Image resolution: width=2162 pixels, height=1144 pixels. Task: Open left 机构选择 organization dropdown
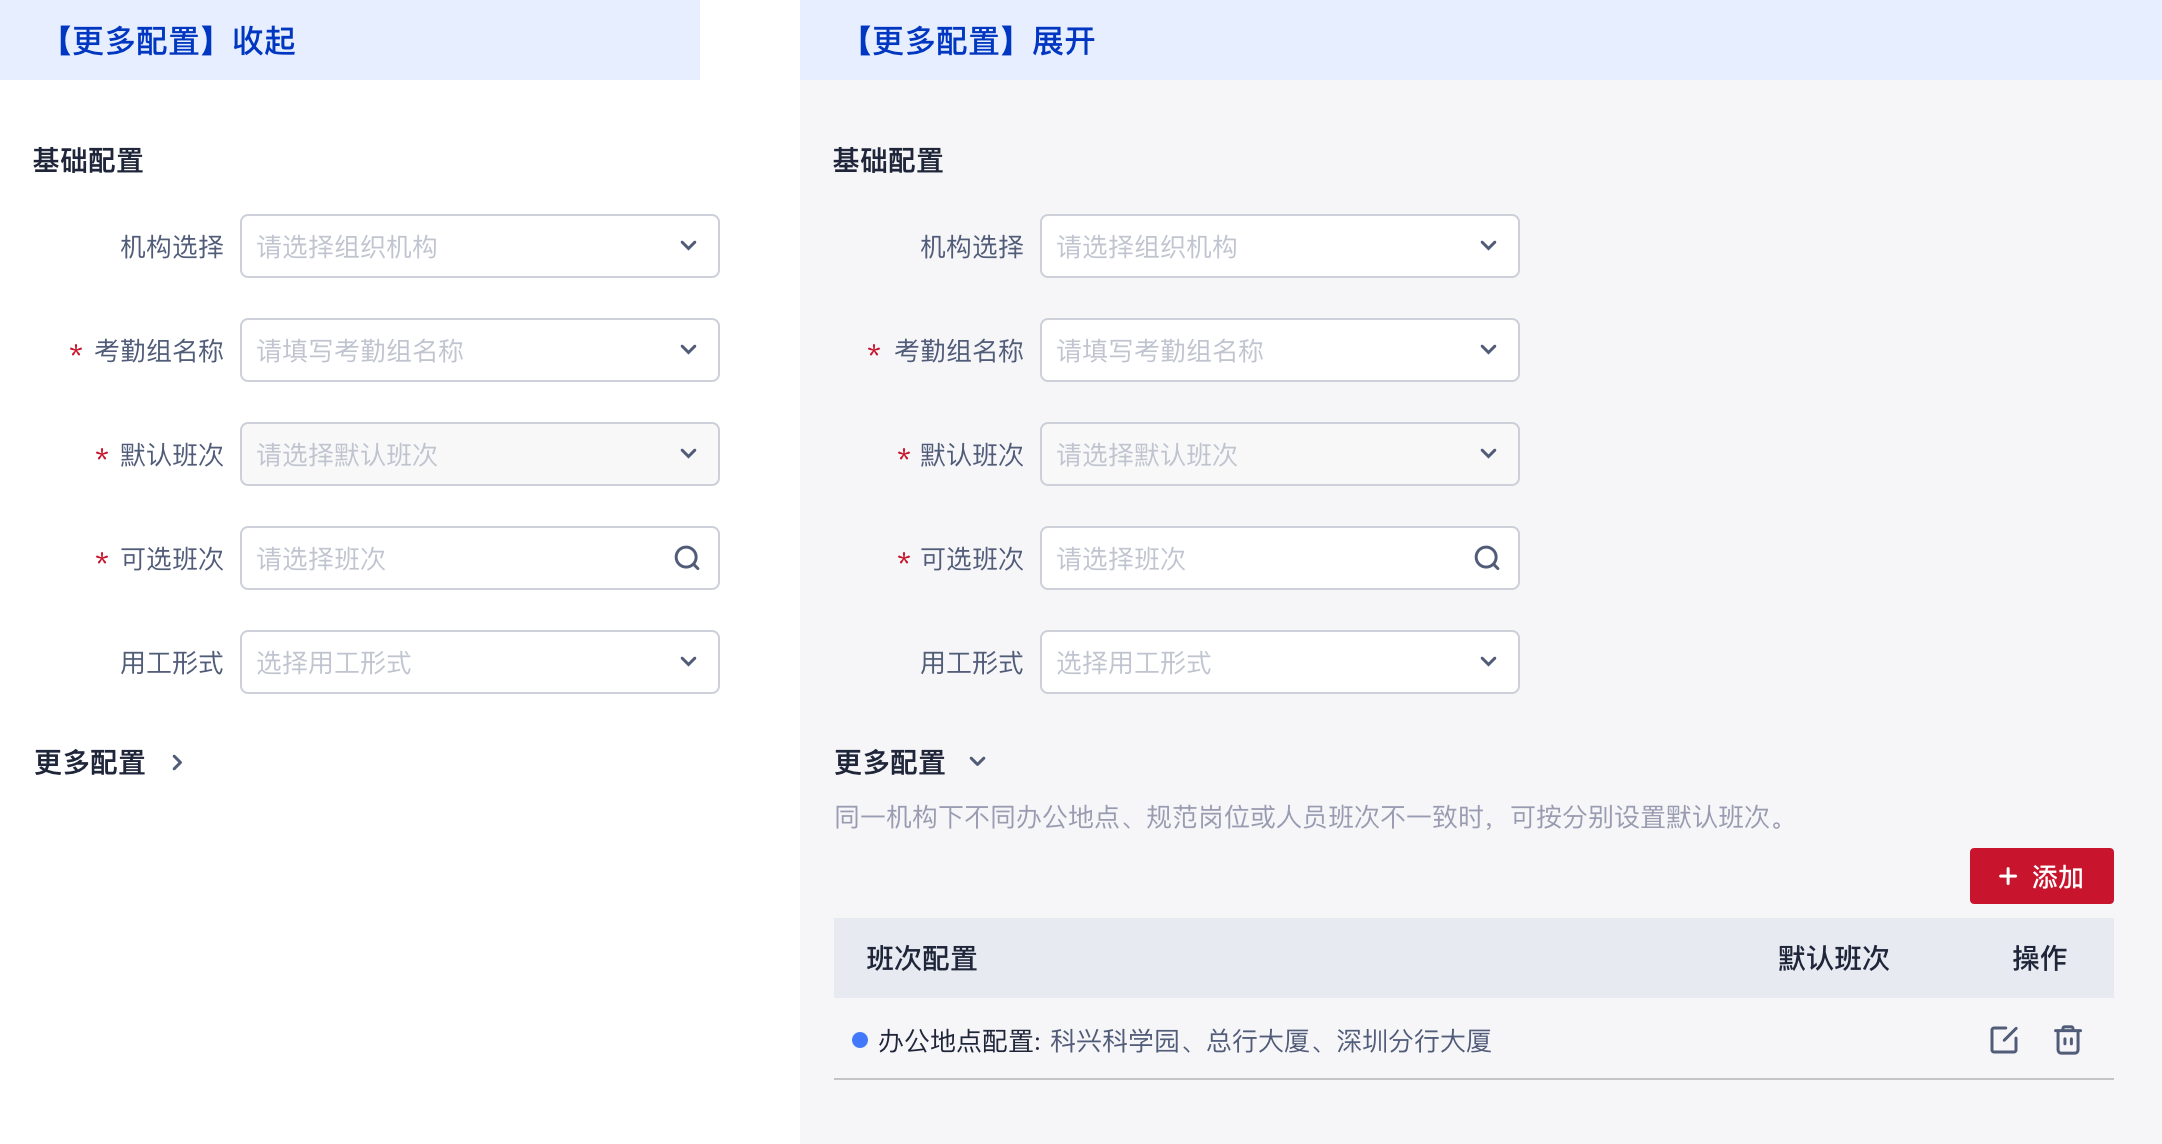click(480, 246)
